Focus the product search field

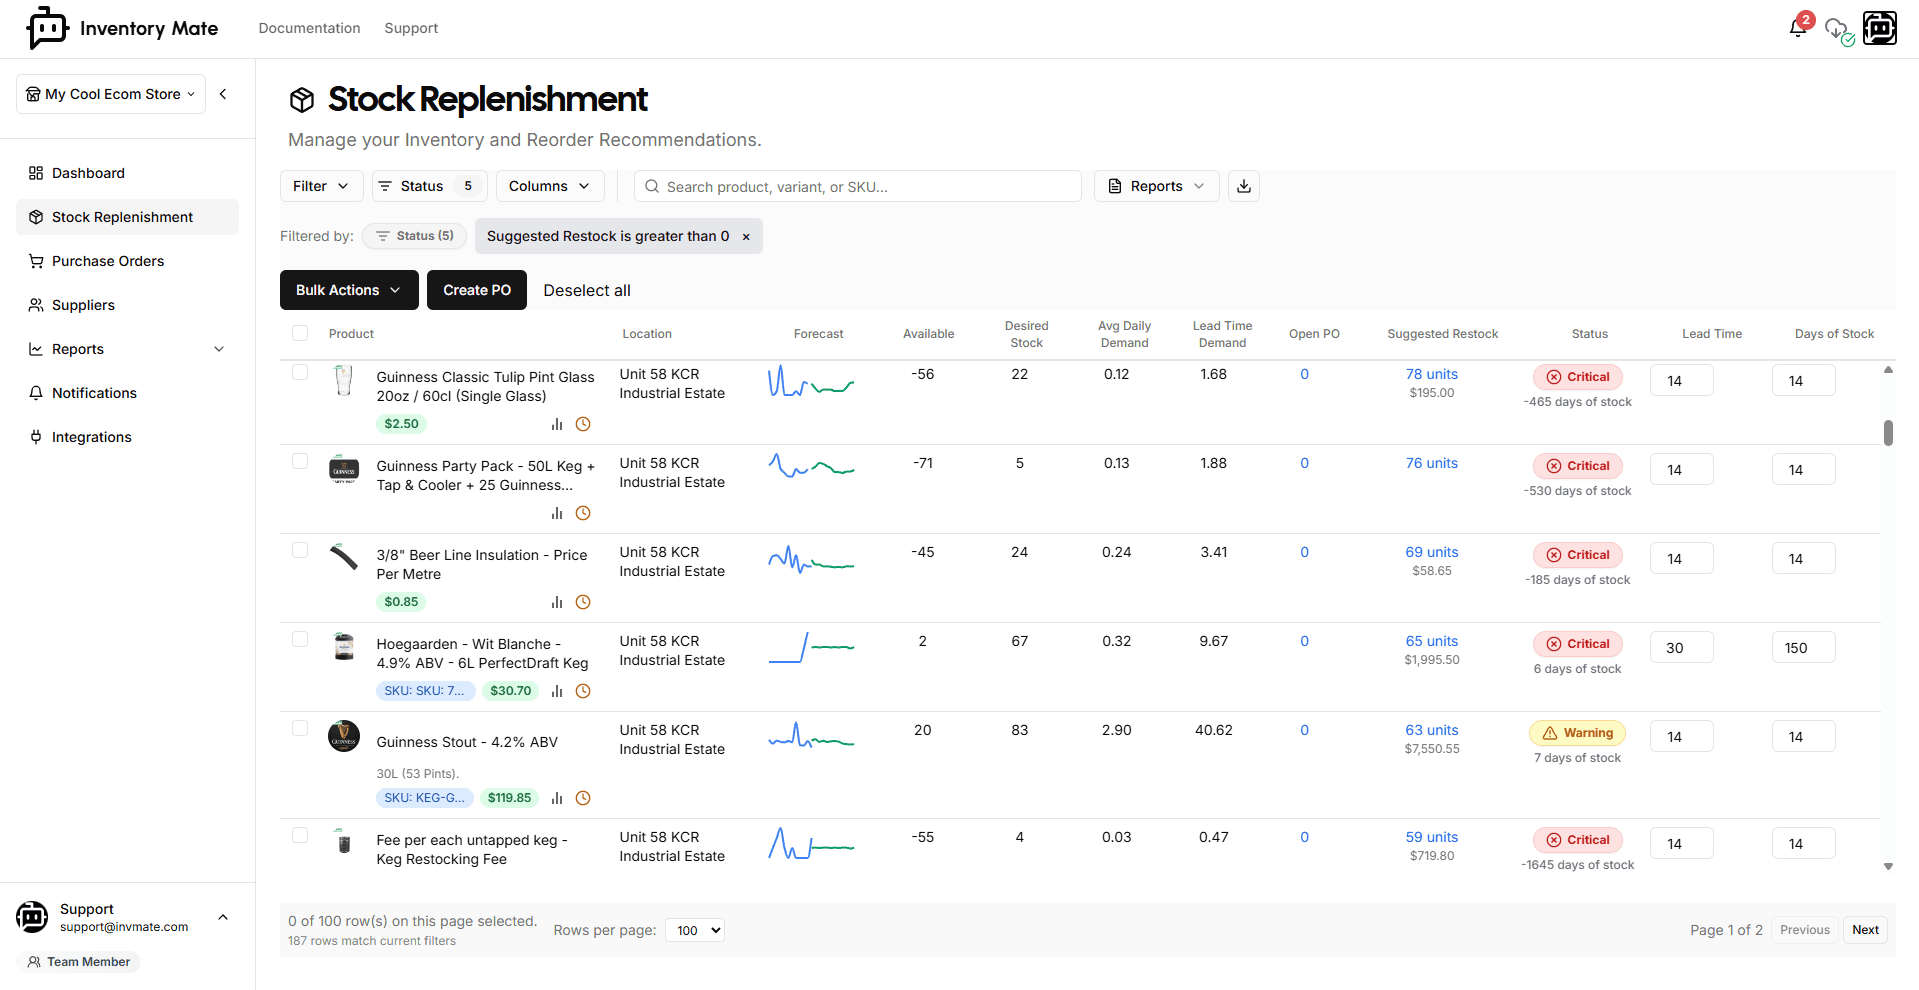point(858,186)
